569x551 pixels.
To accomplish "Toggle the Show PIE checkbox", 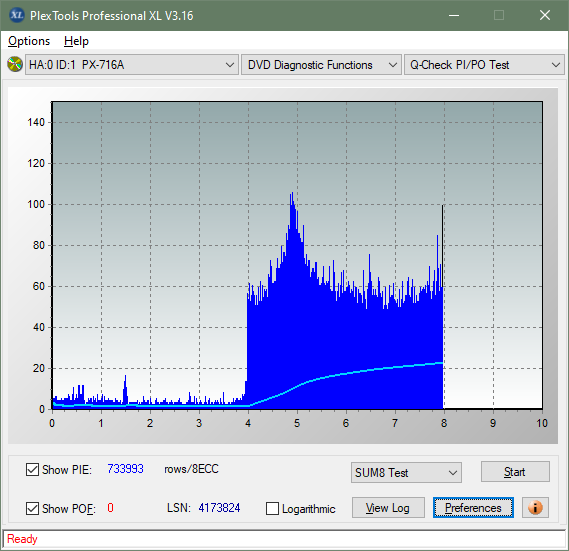I will (x=32, y=469).
